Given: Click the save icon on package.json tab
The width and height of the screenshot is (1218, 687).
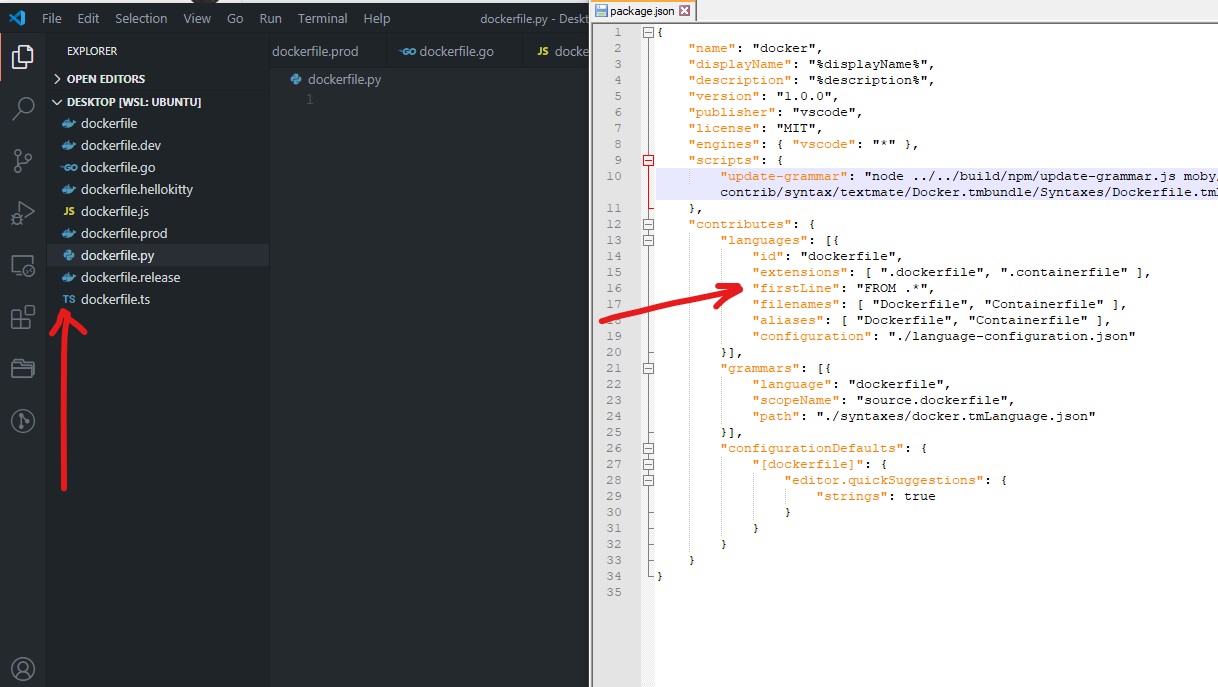Looking at the screenshot, I should click(600, 11).
